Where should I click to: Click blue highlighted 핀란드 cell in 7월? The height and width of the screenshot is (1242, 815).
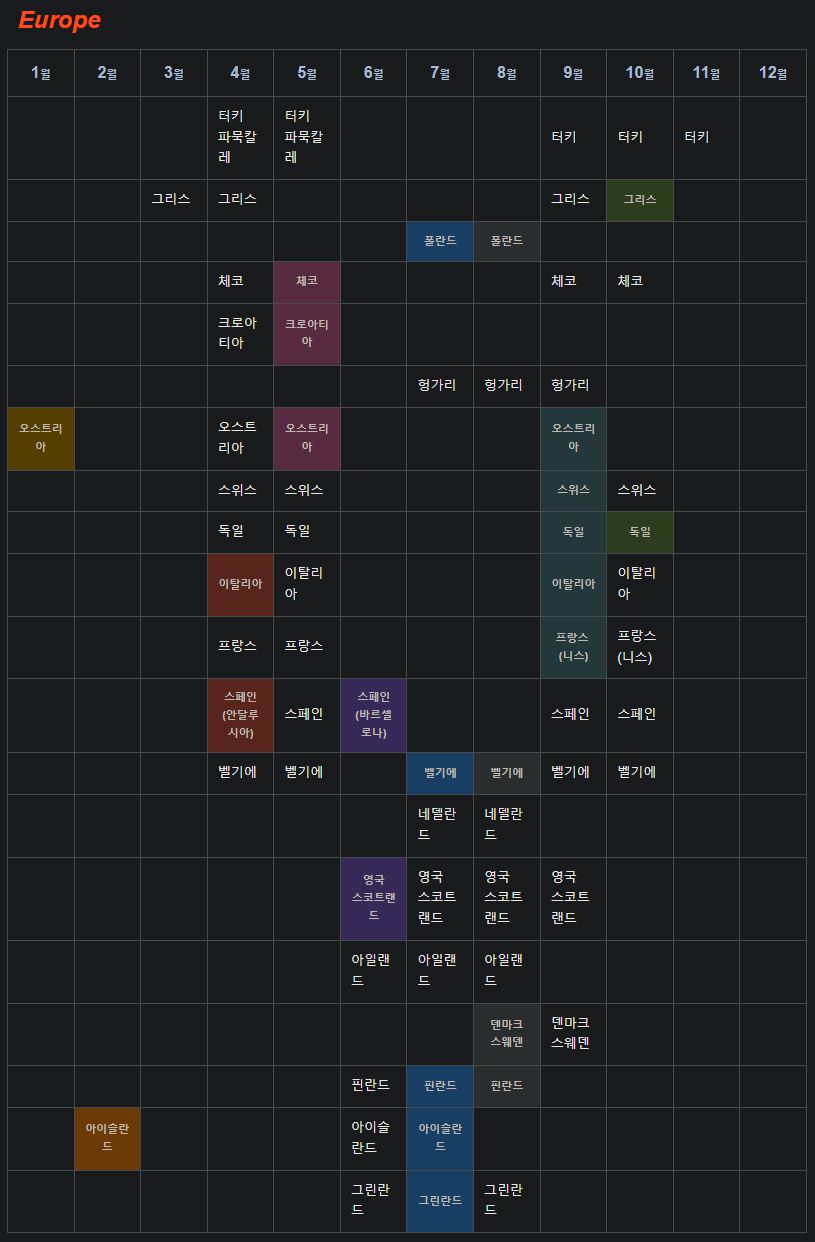440,1086
